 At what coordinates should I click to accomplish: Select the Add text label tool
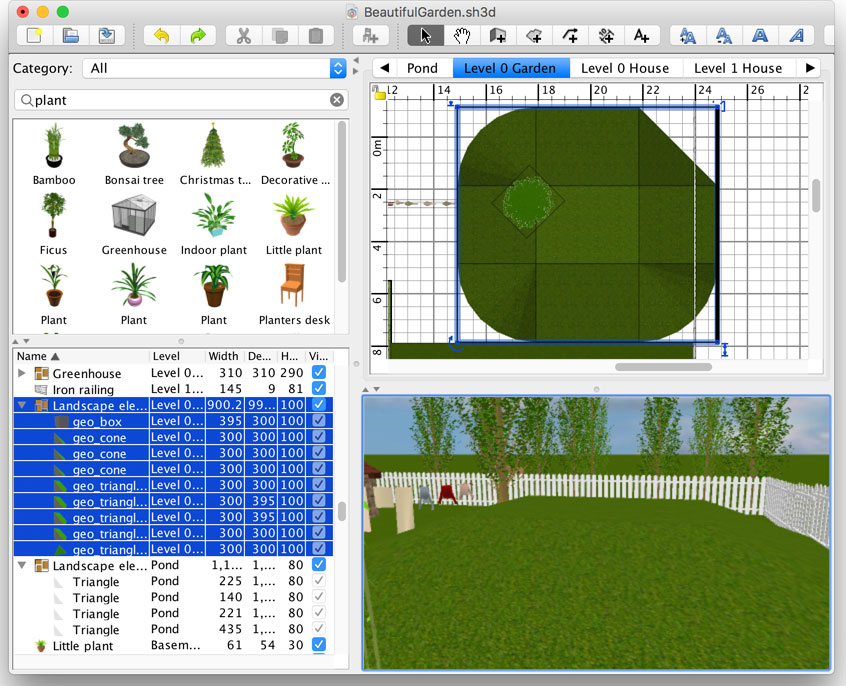click(x=642, y=36)
